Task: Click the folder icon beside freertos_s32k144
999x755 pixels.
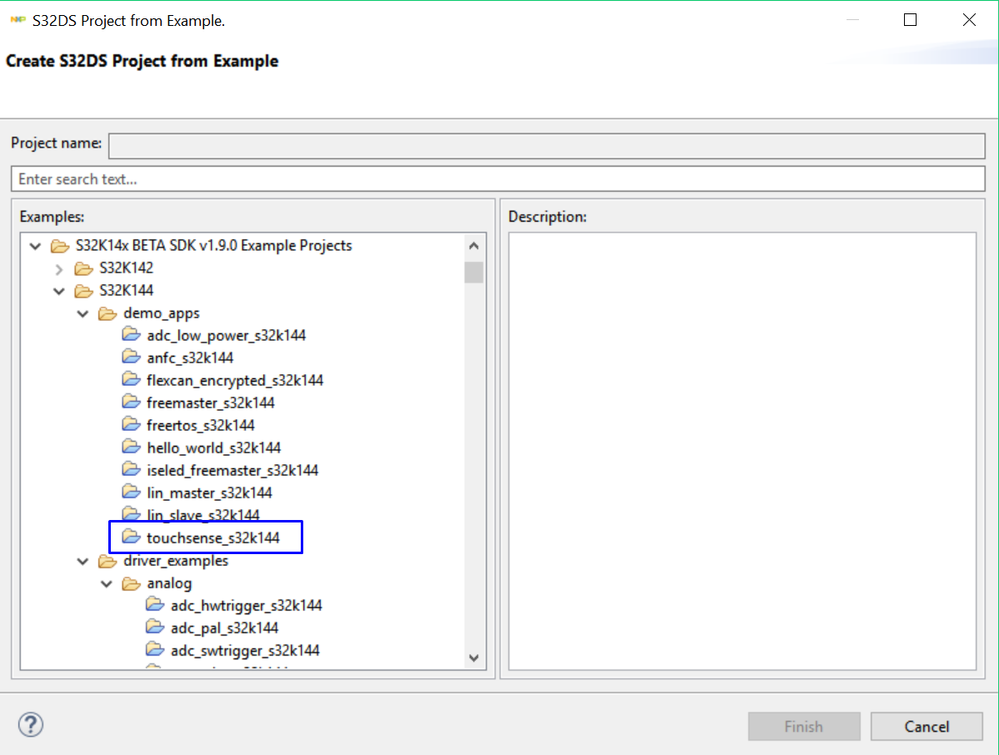Action: coord(131,425)
